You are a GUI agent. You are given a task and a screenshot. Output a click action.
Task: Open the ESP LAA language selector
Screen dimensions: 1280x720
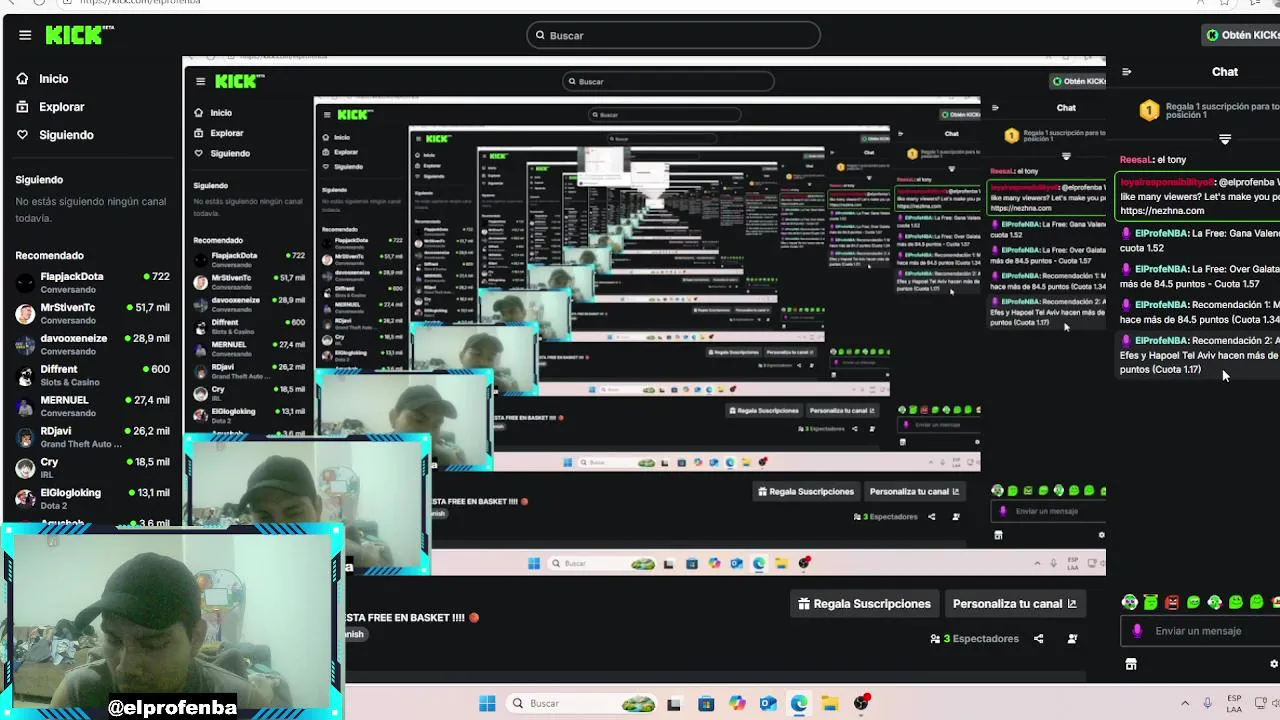1234,703
